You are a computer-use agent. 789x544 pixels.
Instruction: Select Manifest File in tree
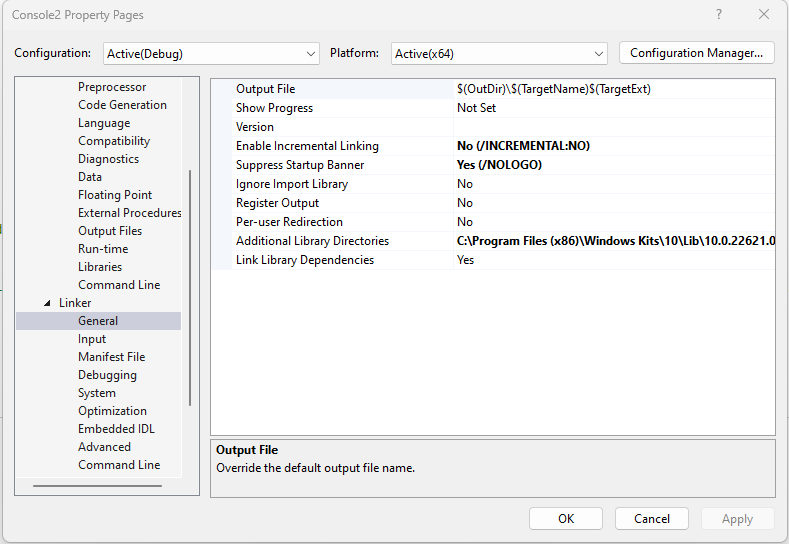point(111,357)
